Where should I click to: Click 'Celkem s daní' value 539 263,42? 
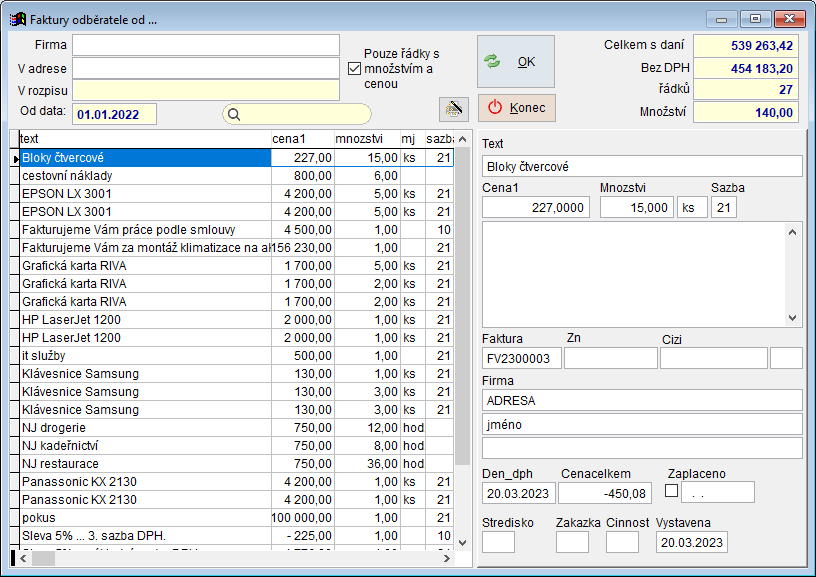(746, 45)
